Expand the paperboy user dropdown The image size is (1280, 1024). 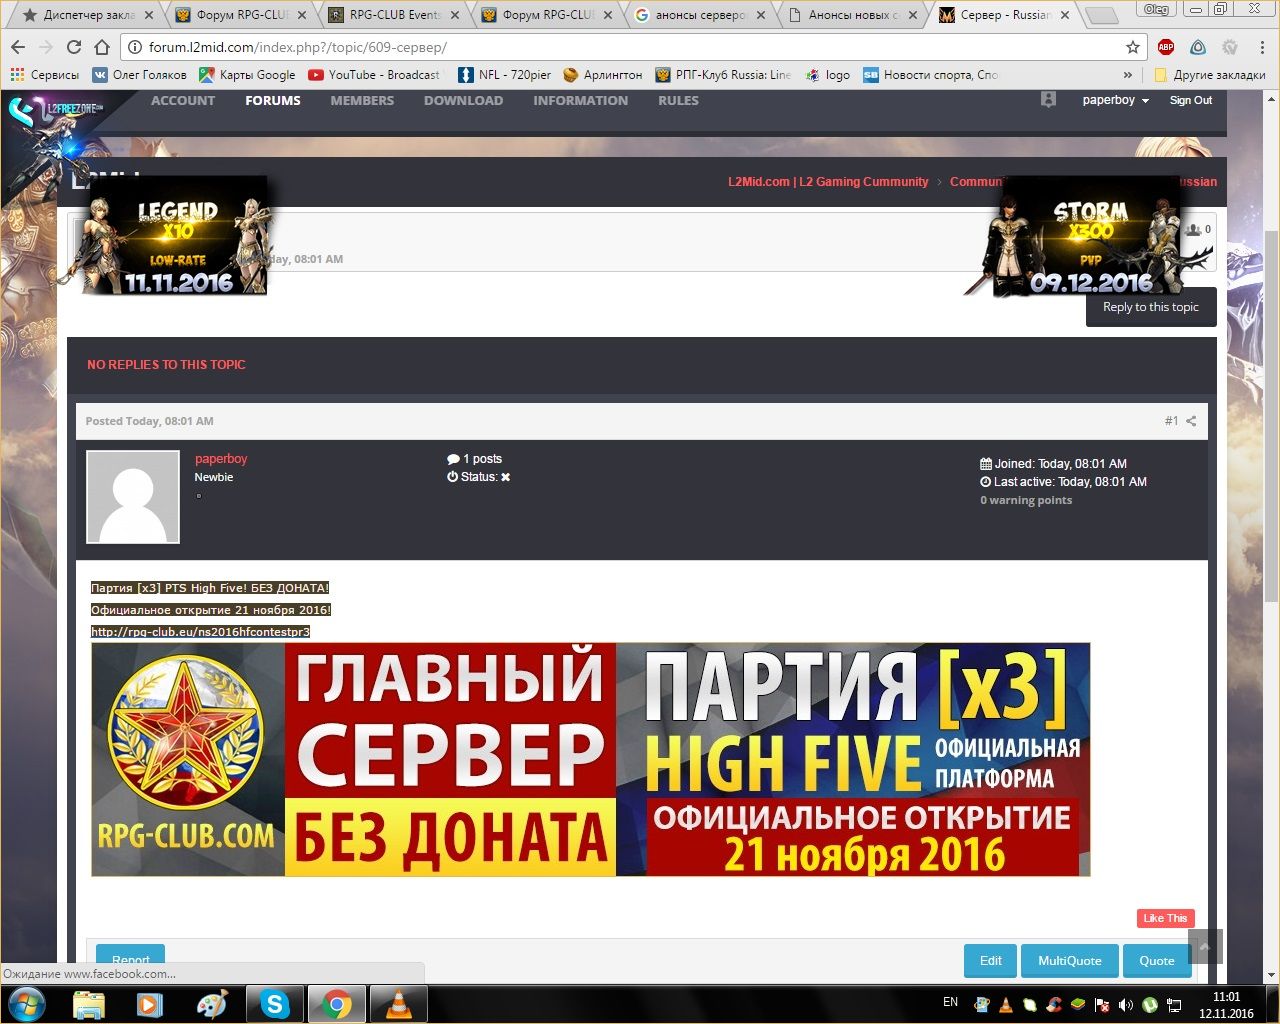coord(1116,100)
